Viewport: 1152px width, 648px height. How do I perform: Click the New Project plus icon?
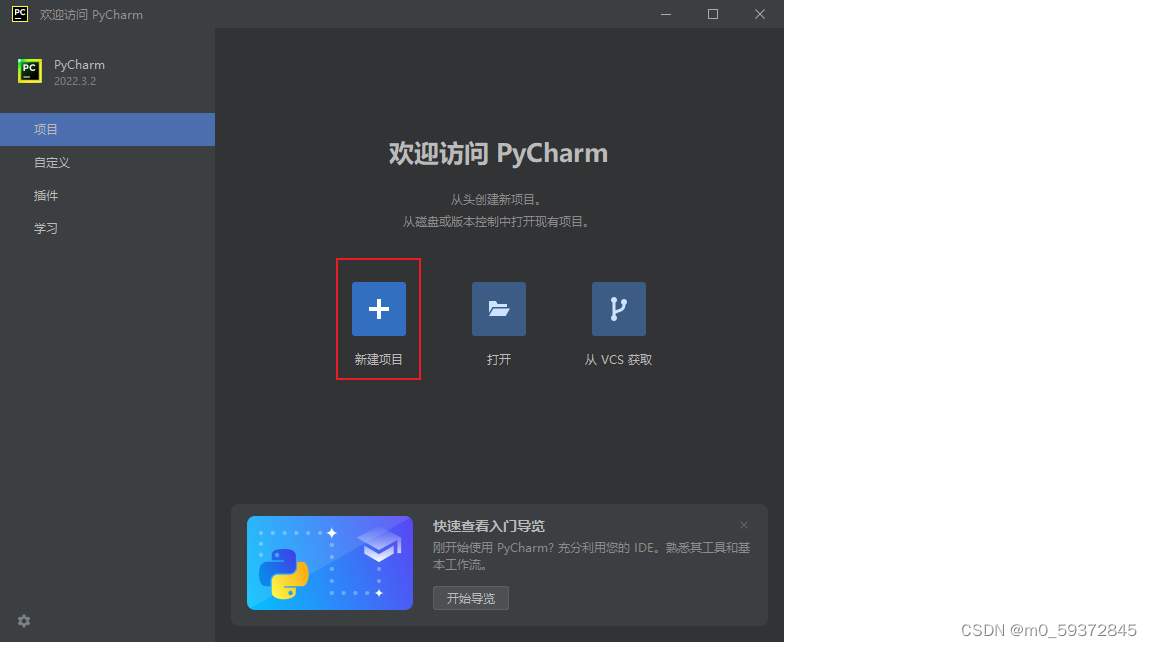[378, 309]
